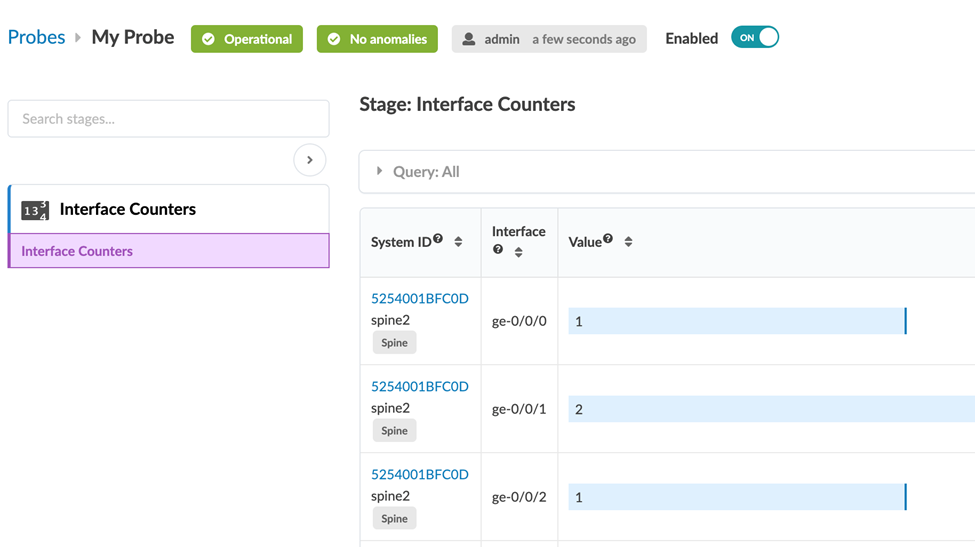Sort table by Value column arrows

628,242
